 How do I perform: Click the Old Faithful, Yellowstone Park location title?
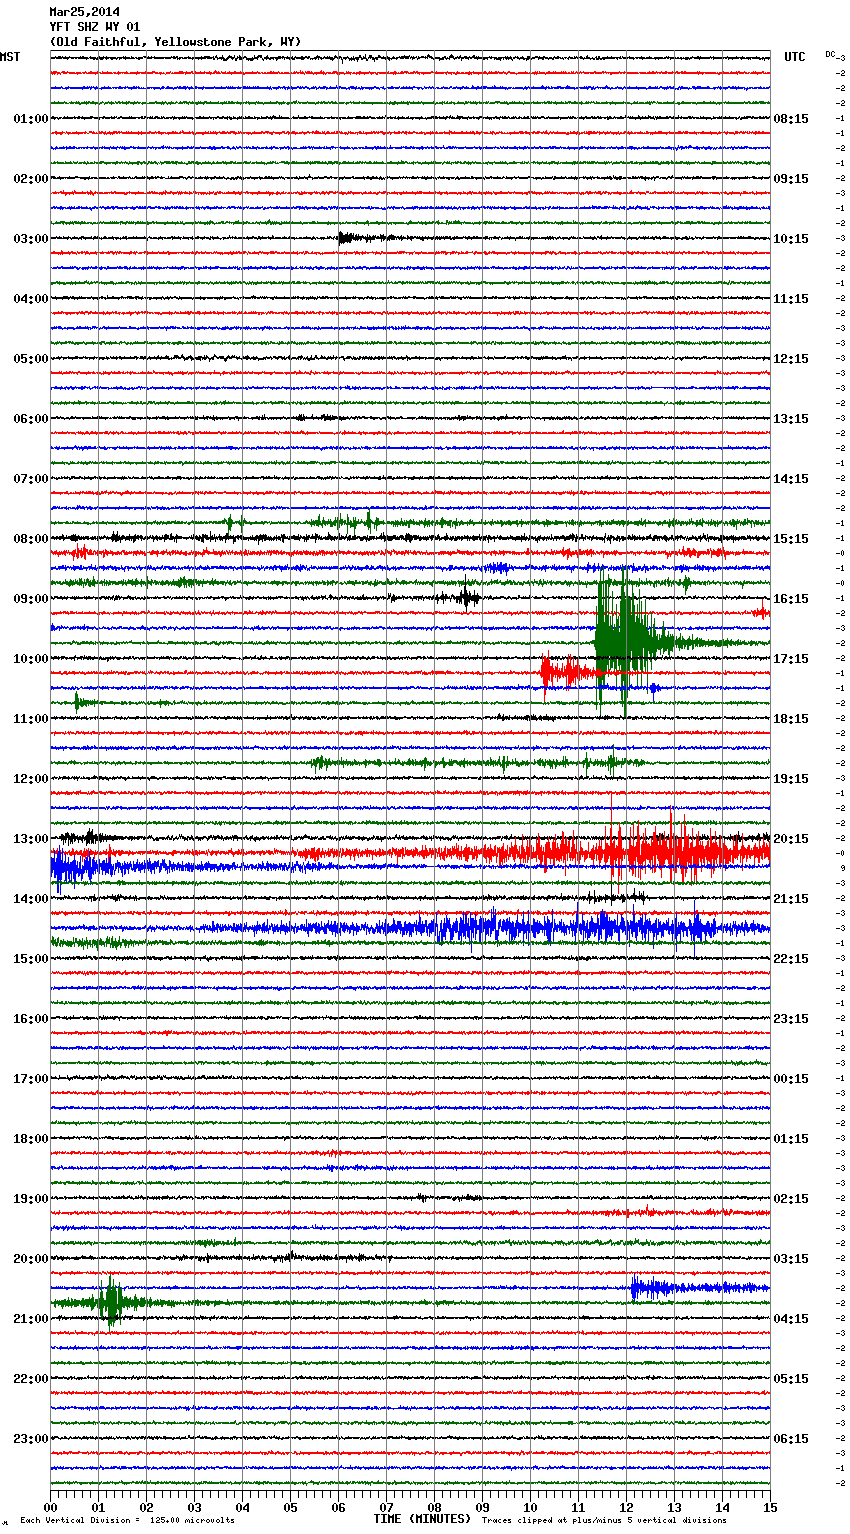(x=175, y=42)
